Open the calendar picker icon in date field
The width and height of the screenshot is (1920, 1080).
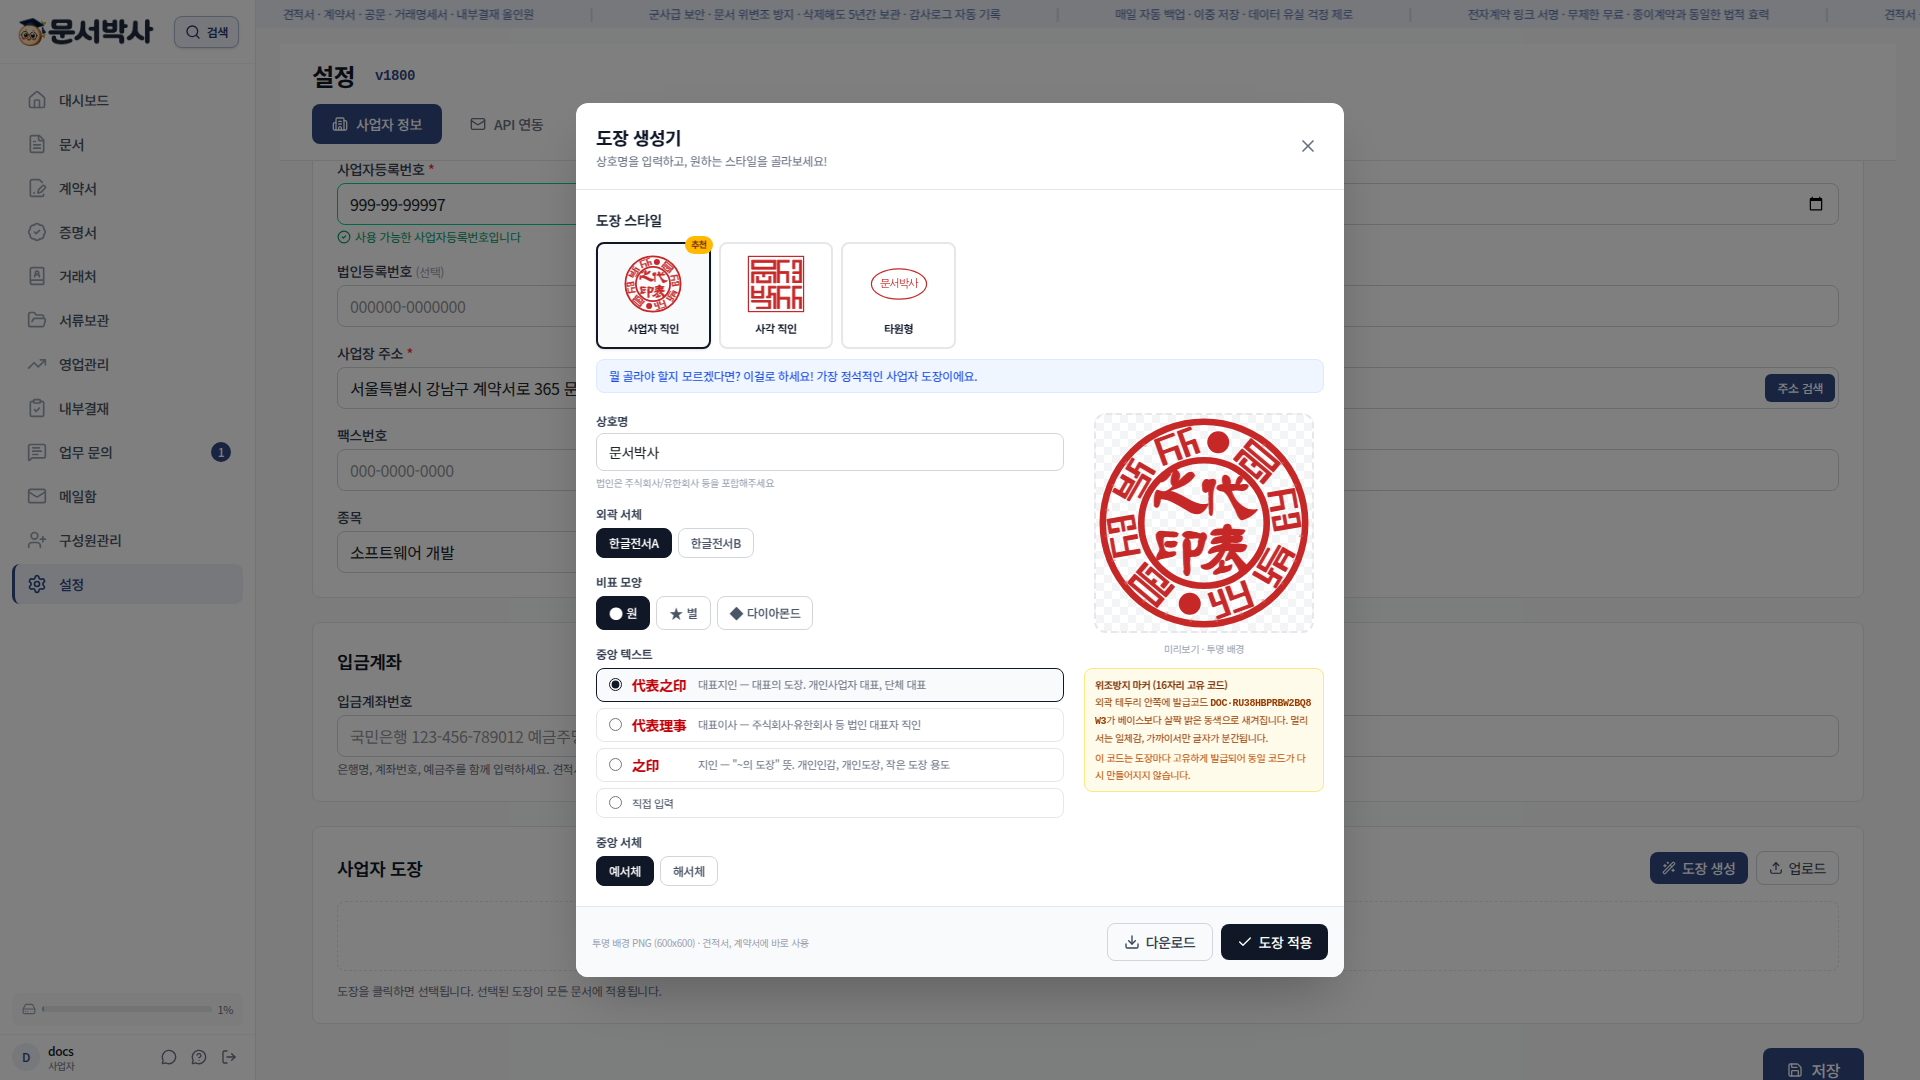[x=1816, y=204]
